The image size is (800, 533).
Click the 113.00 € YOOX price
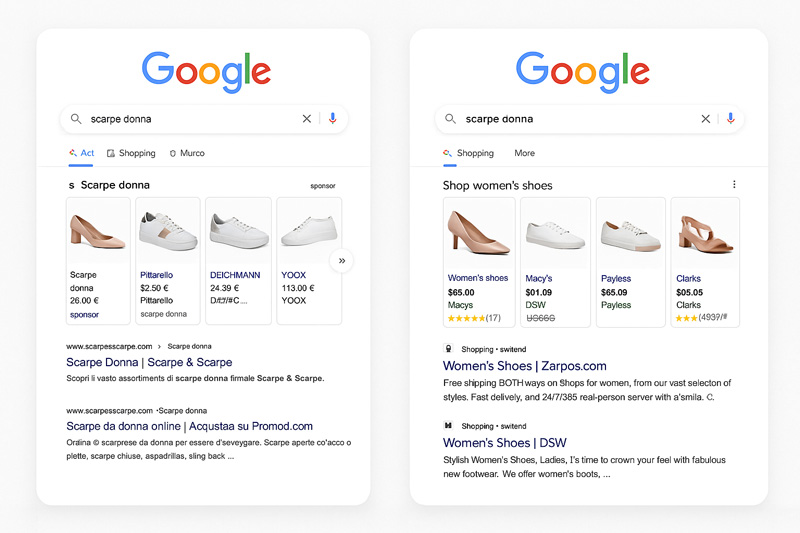coord(298,288)
